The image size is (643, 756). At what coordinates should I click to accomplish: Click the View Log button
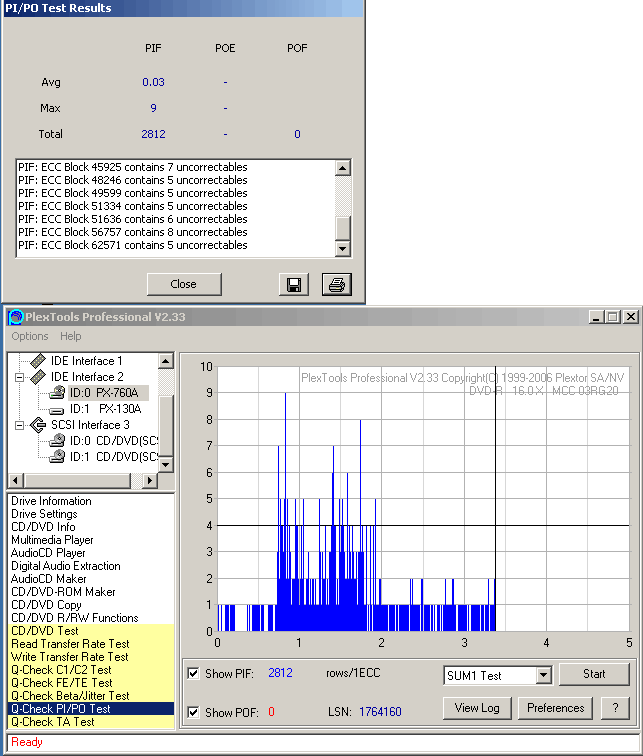[x=477, y=708]
